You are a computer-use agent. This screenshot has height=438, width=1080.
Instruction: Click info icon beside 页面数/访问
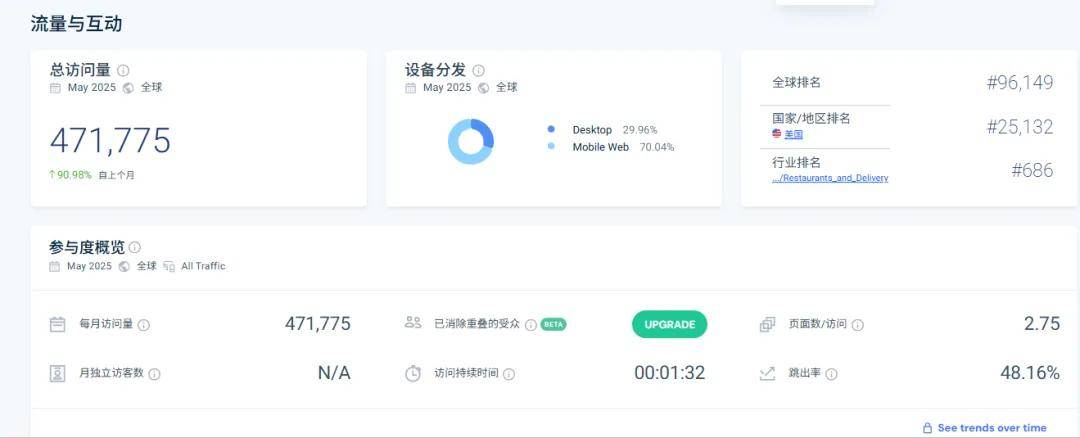click(858, 325)
